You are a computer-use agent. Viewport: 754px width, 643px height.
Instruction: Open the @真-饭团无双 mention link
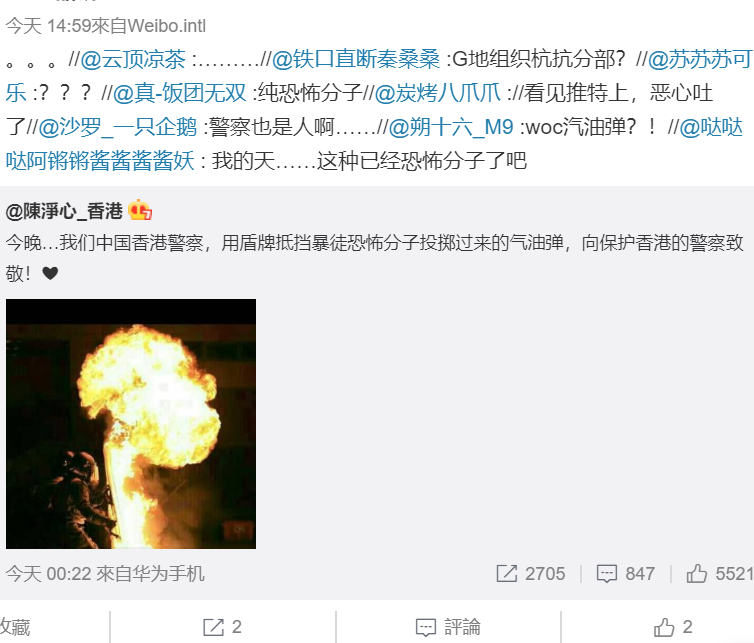click(180, 93)
